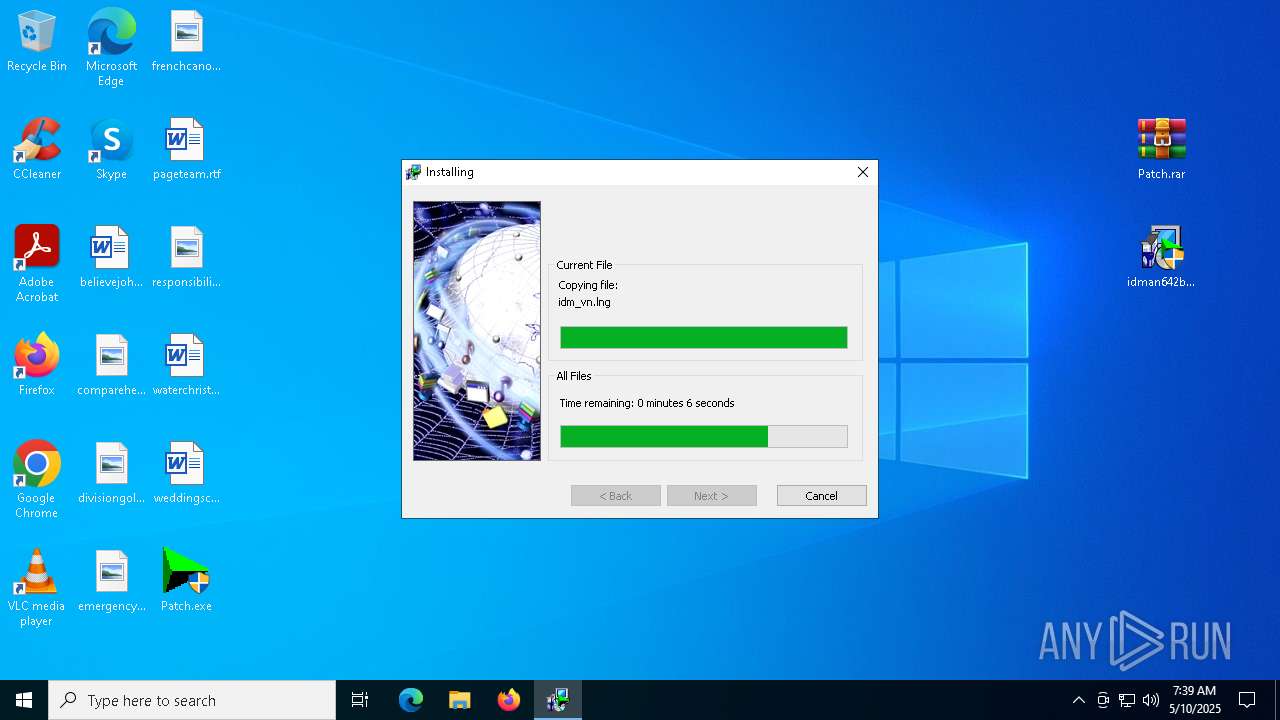Open the notification center icon

point(1247,700)
